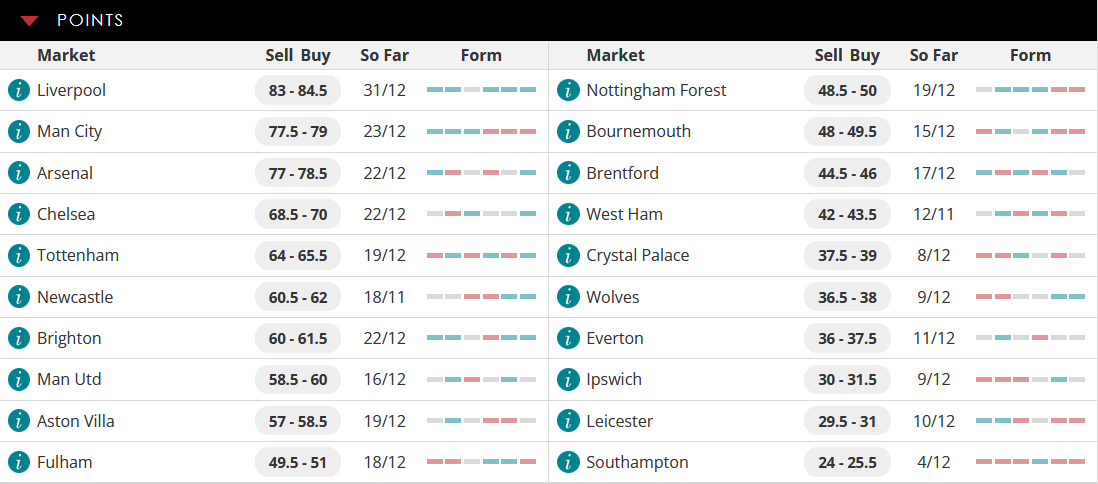
Task: Click the info icon next to Man City
Action: coord(19,132)
